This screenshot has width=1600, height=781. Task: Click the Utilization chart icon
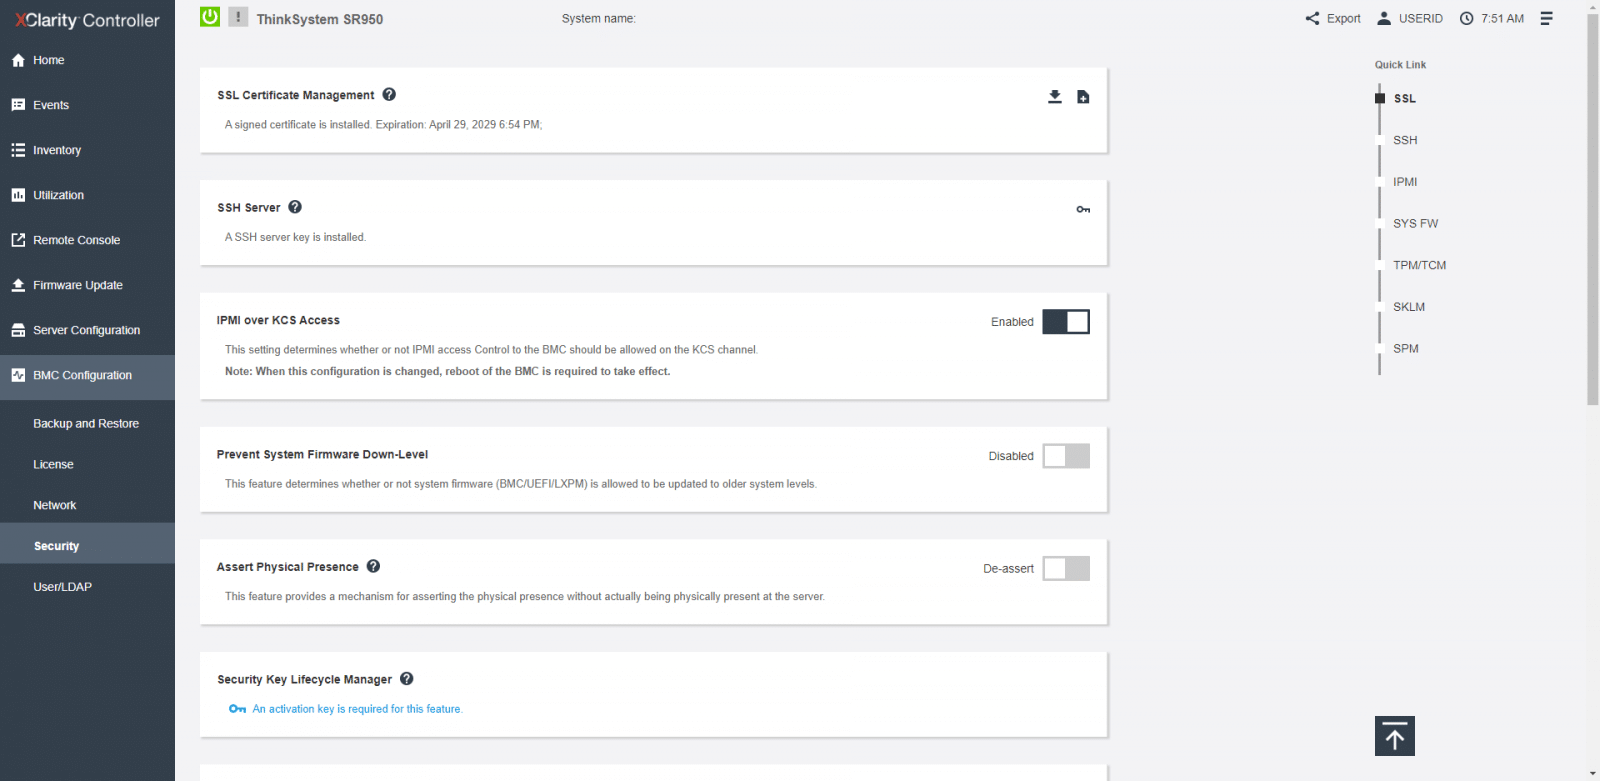18,195
